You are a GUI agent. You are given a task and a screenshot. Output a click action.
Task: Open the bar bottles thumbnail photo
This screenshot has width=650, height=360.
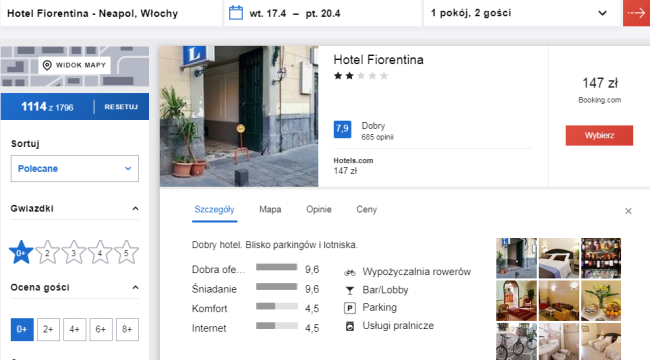click(601, 258)
